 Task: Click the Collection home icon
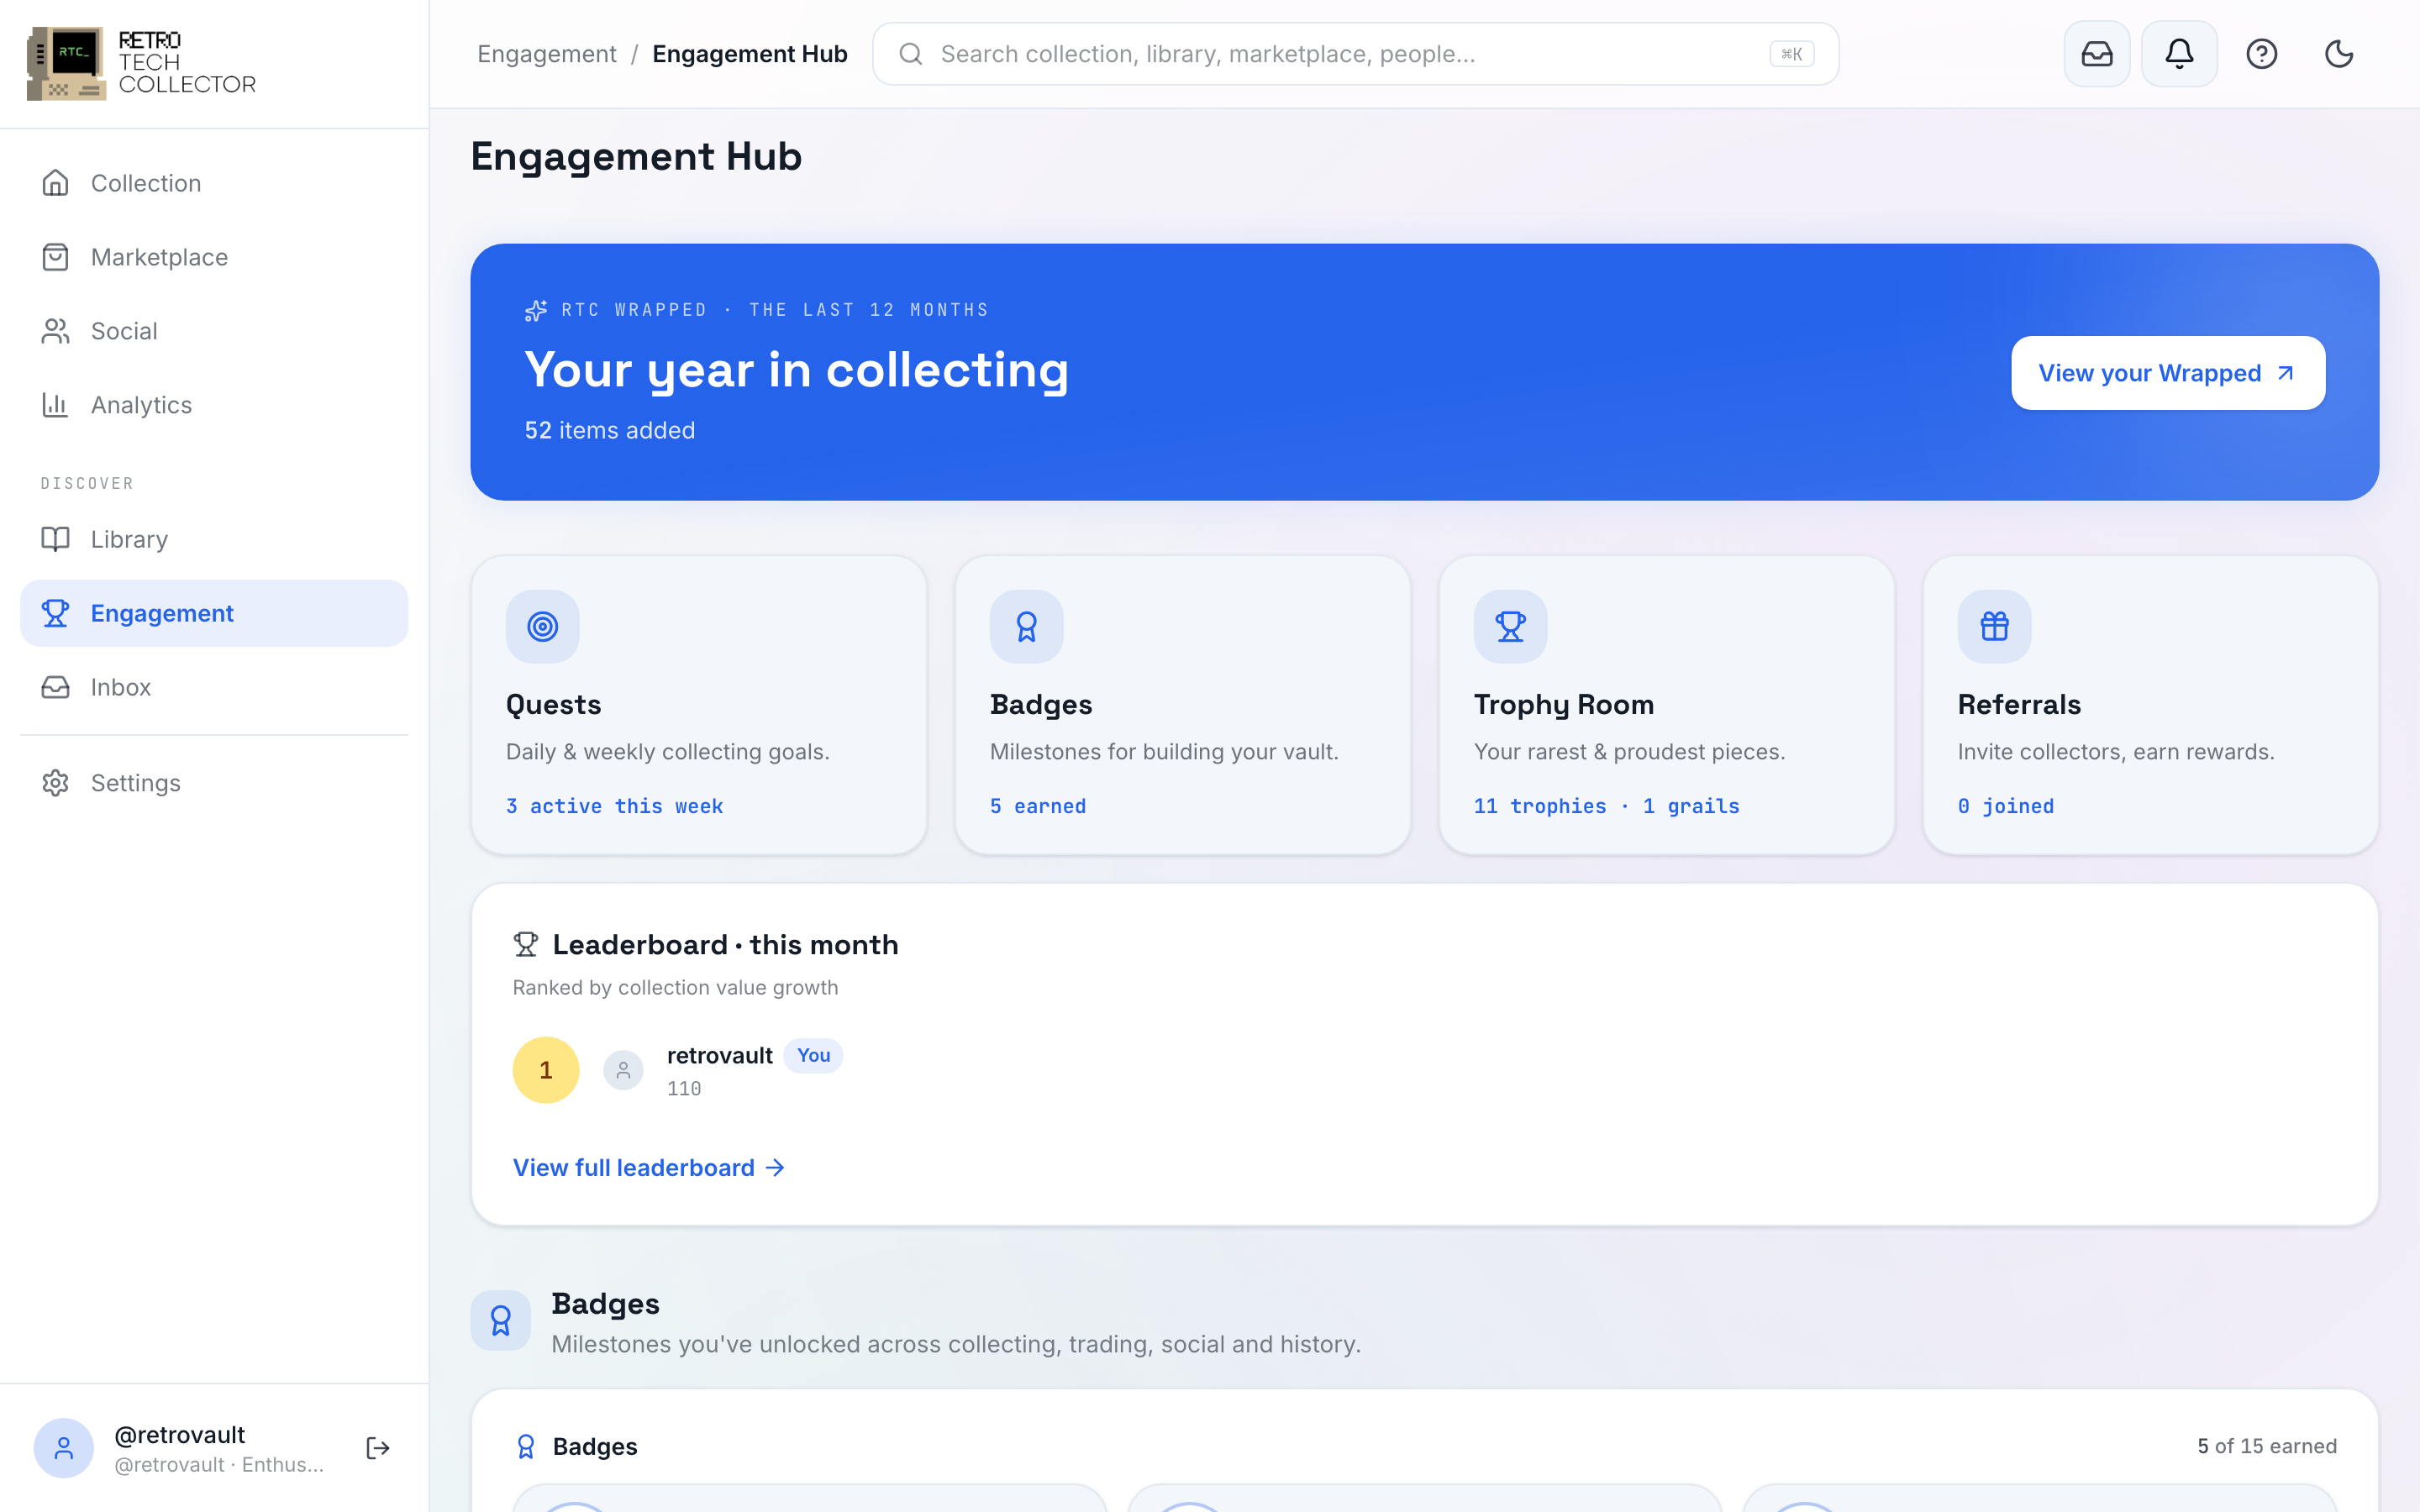pos(55,183)
